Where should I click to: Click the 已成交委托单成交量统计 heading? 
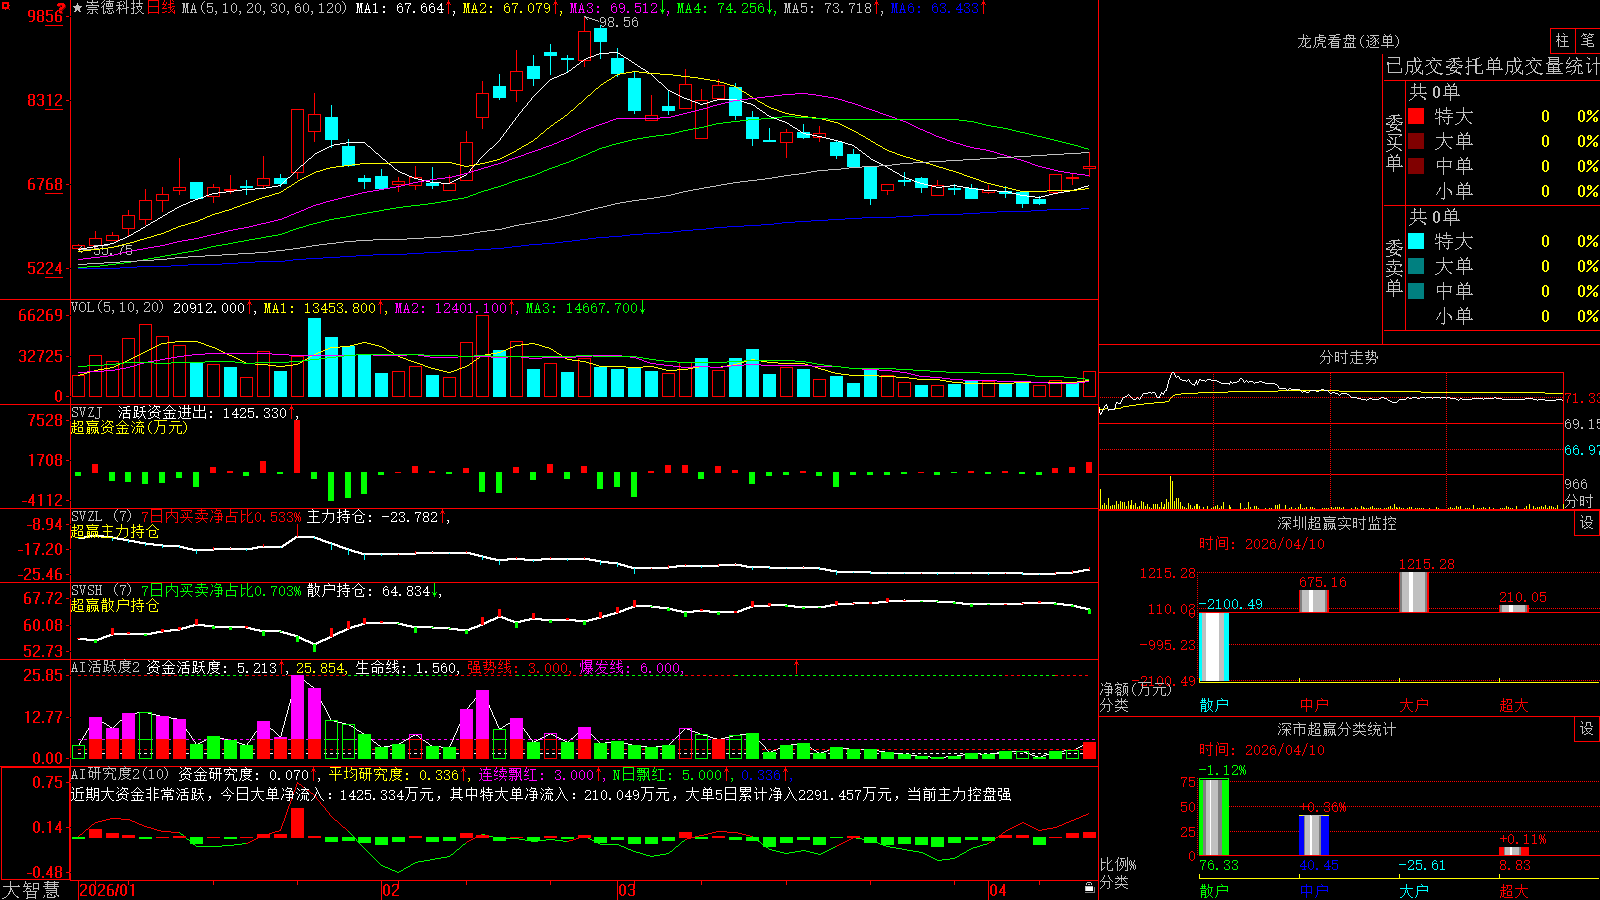click(x=1491, y=66)
